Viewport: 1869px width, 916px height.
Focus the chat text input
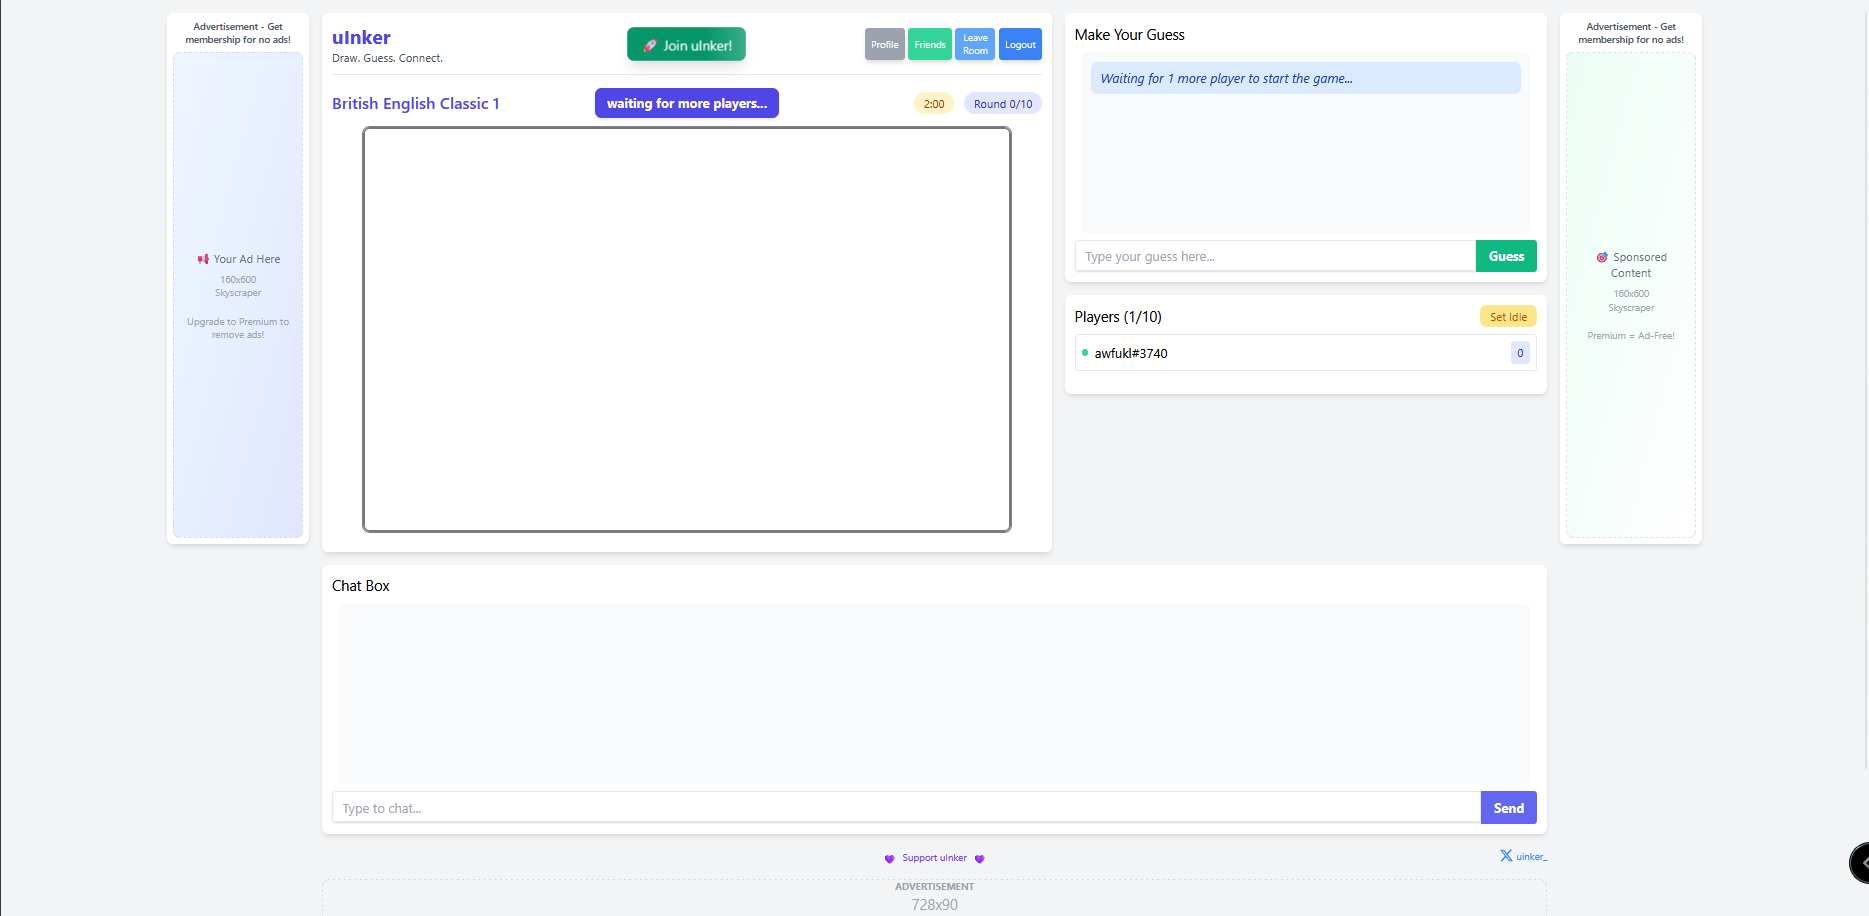point(906,807)
